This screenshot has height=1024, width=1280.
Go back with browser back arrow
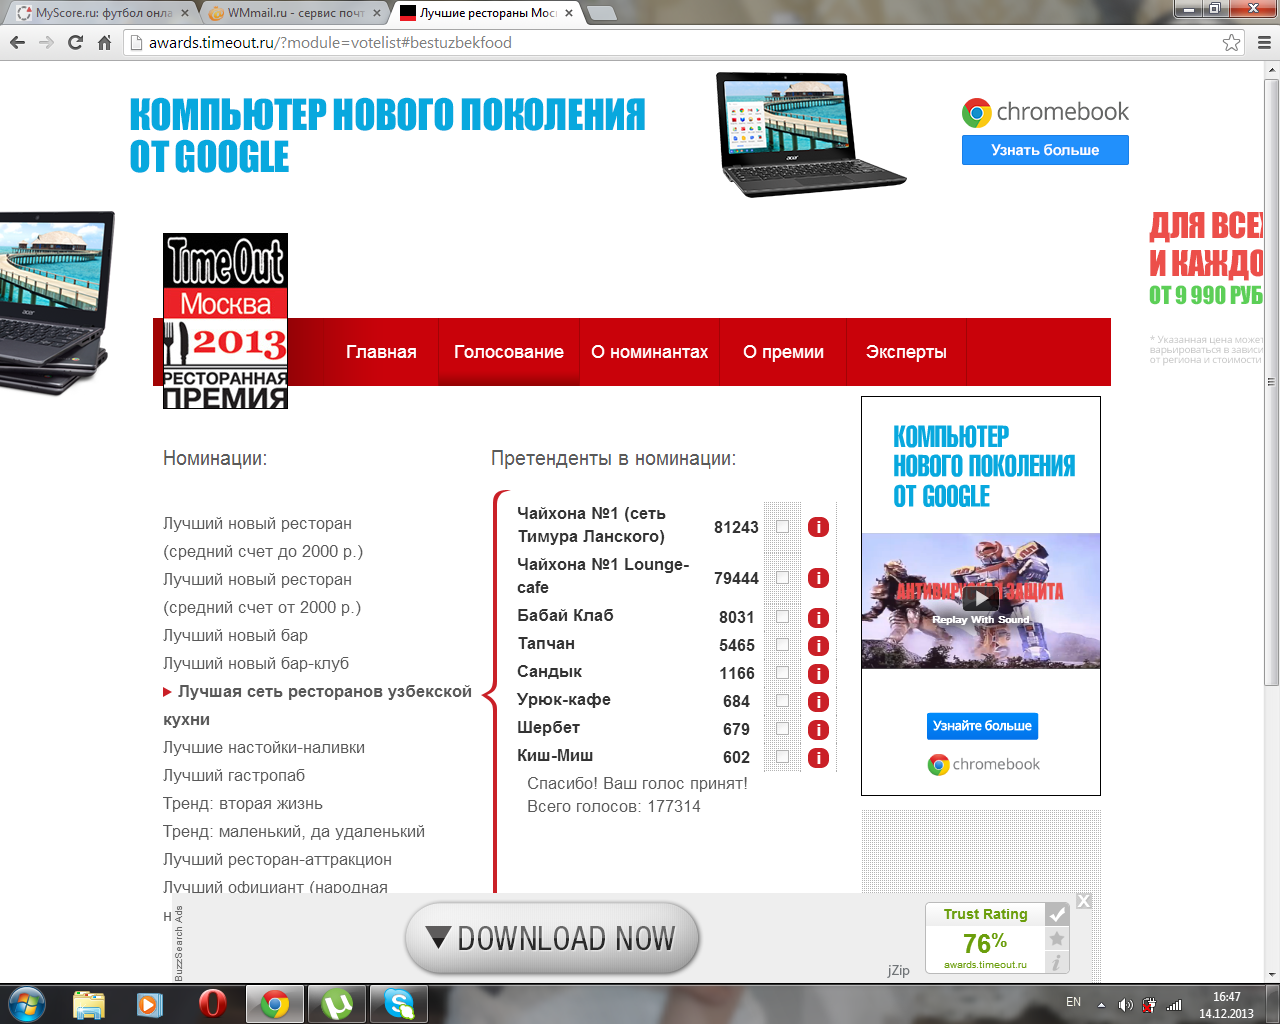click(x=17, y=42)
